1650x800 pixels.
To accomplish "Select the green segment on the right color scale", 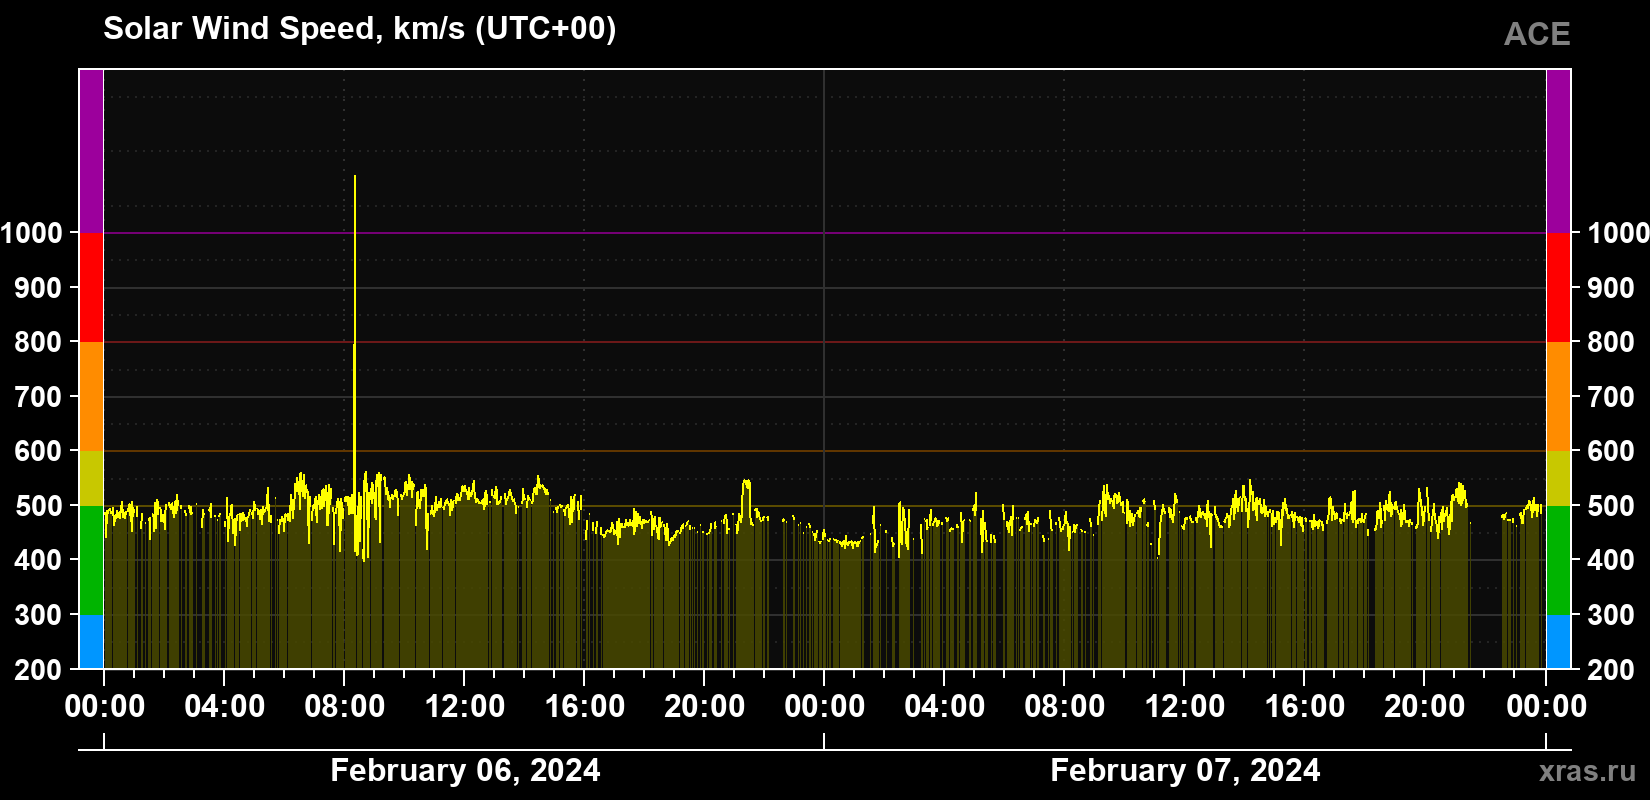I will pos(1559,561).
